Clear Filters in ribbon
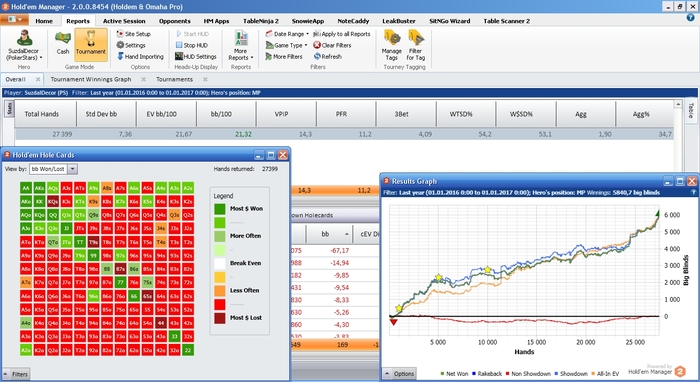The image size is (700, 382). coord(332,45)
